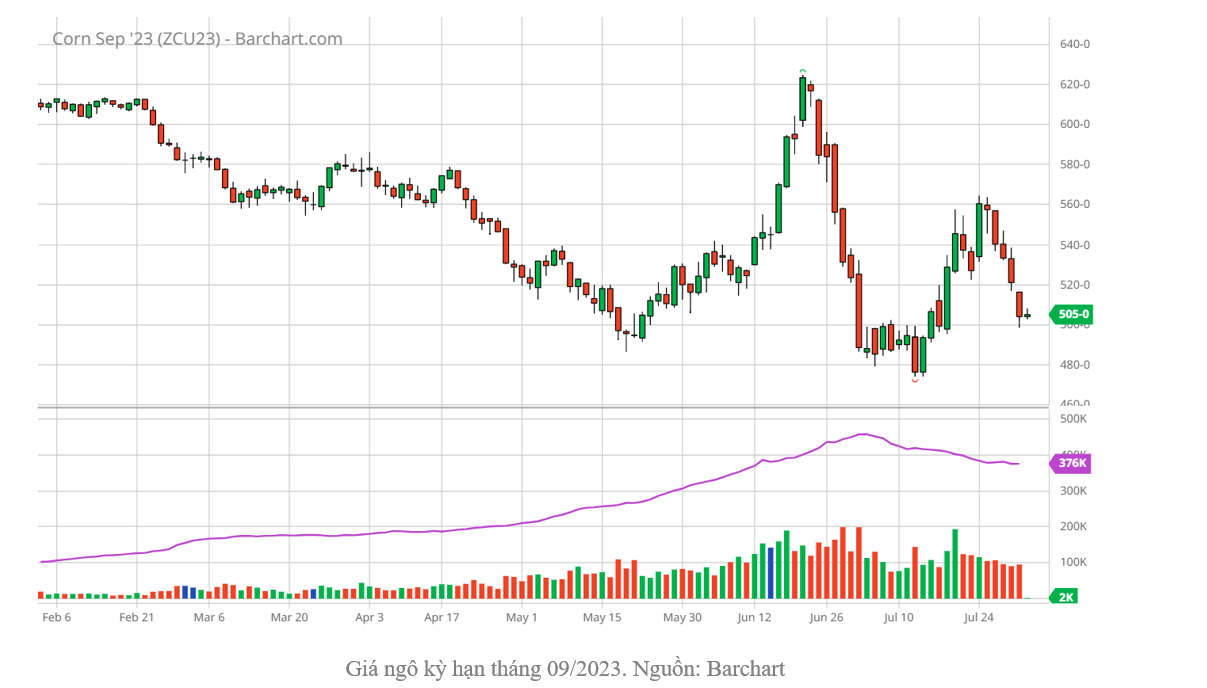Click the Mar 20 date label
Image resolution: width=1207 pixels, height=688 pixels.
289,617
